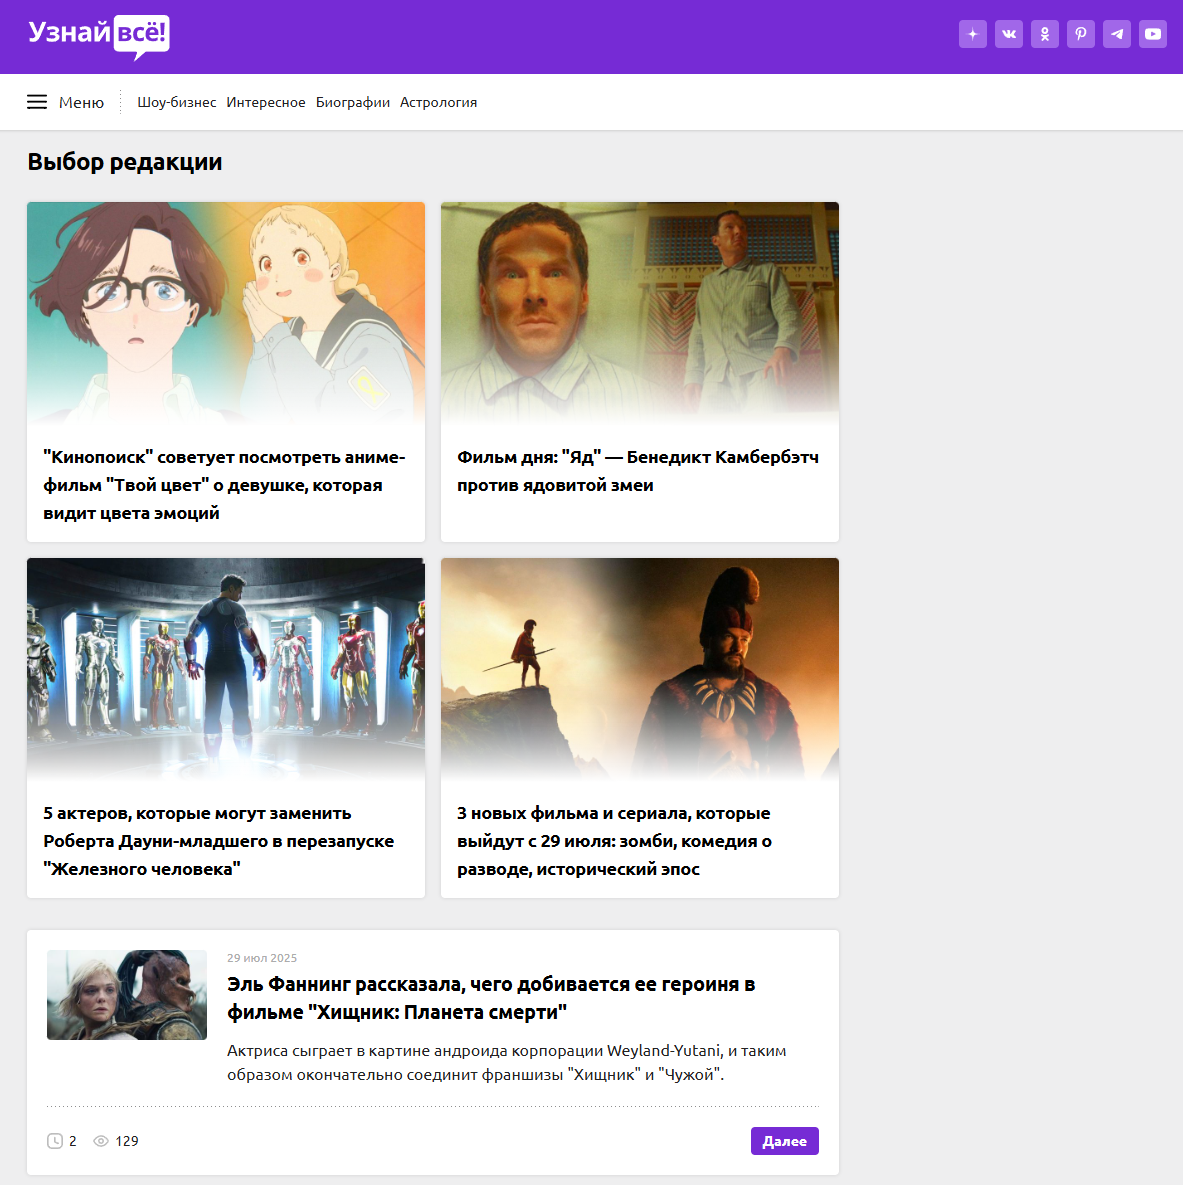Open the Telegram social icon
The image size is (1183, 1185).
coord(1116,34)
